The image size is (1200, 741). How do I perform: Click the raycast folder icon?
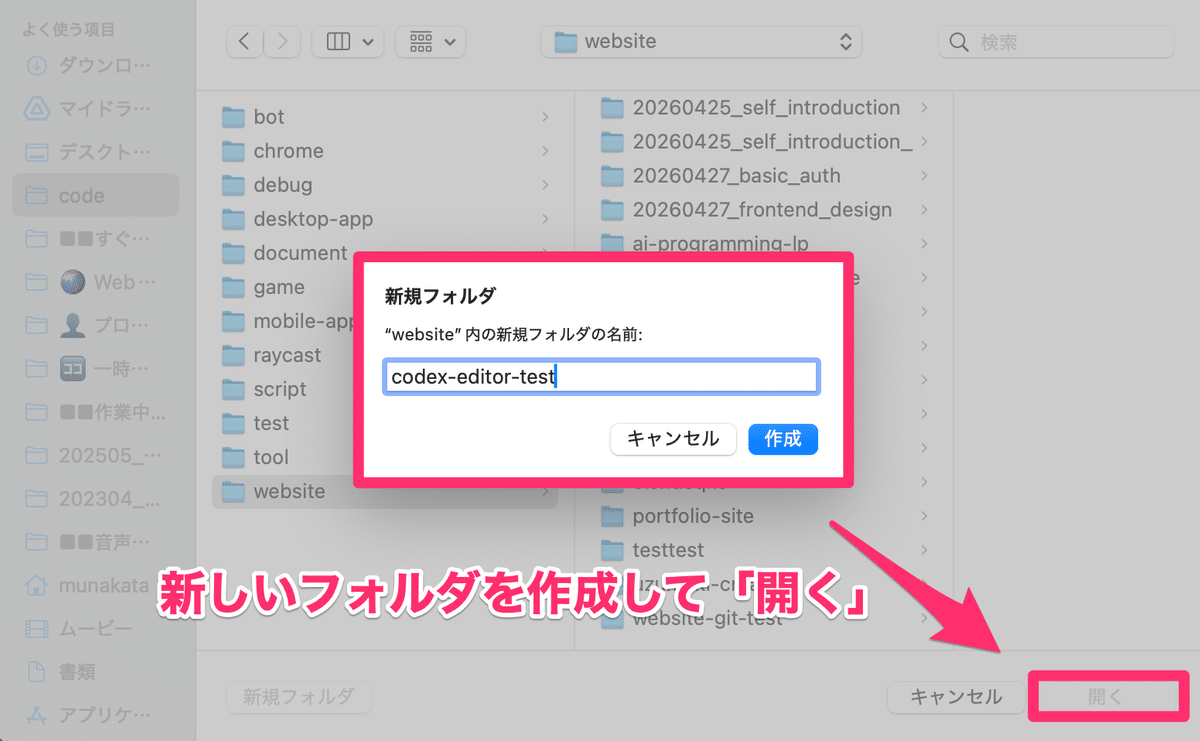pos(233,355)
